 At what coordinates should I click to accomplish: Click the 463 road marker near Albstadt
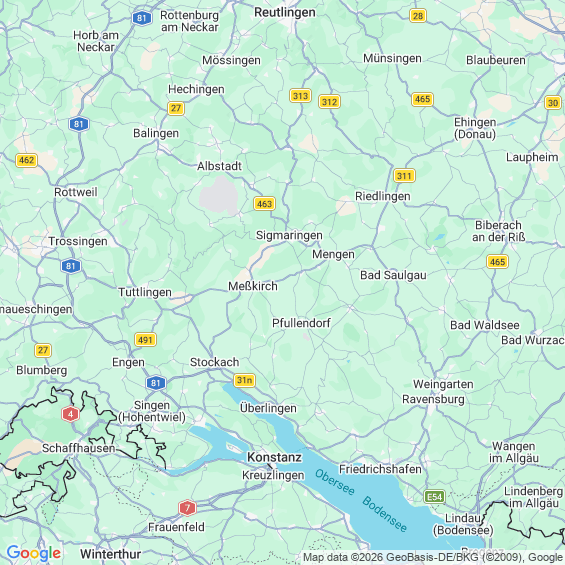pyautogui.click(x=264, y=204)
